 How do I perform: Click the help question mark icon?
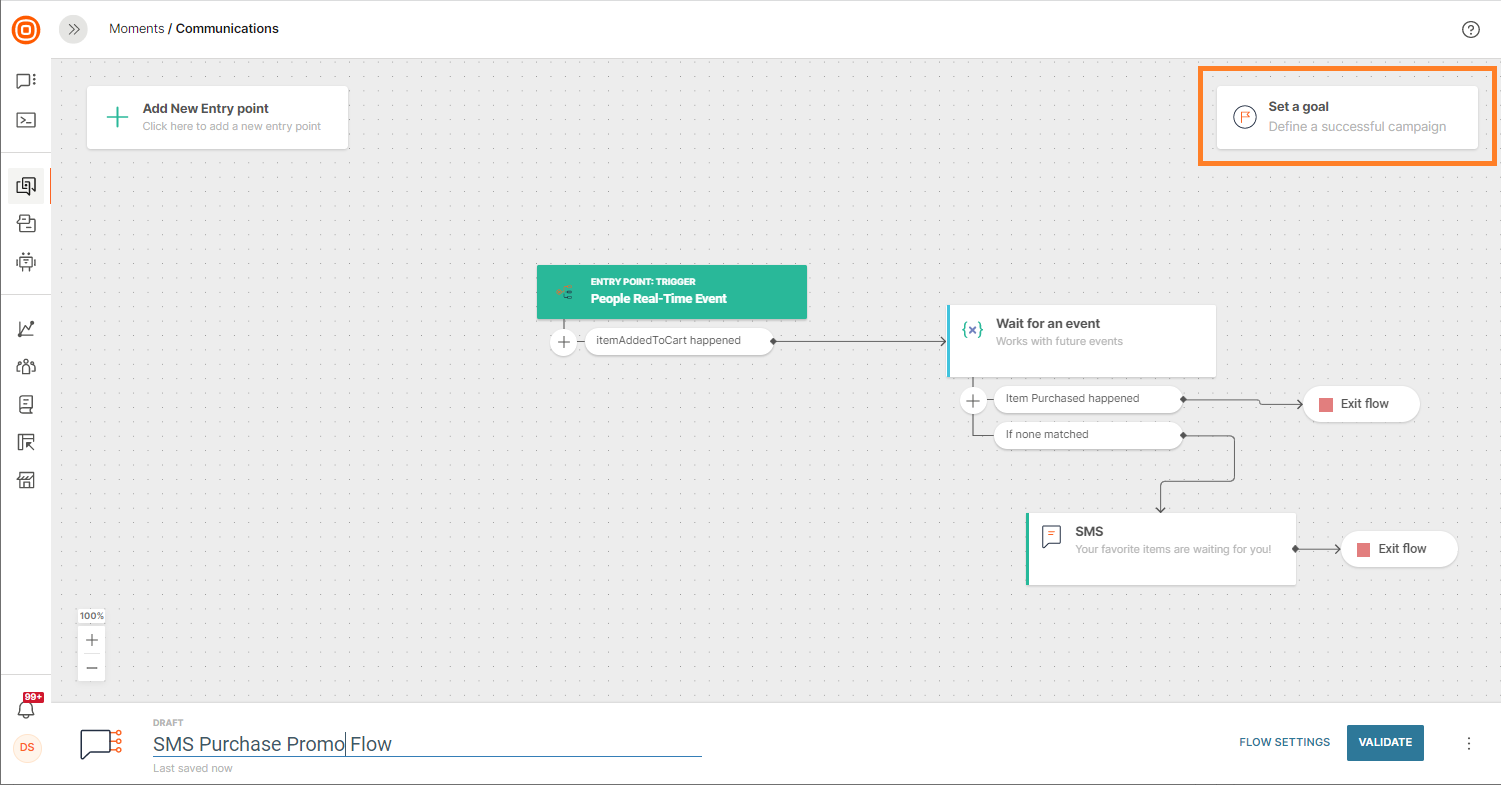tap(1470, 29)
